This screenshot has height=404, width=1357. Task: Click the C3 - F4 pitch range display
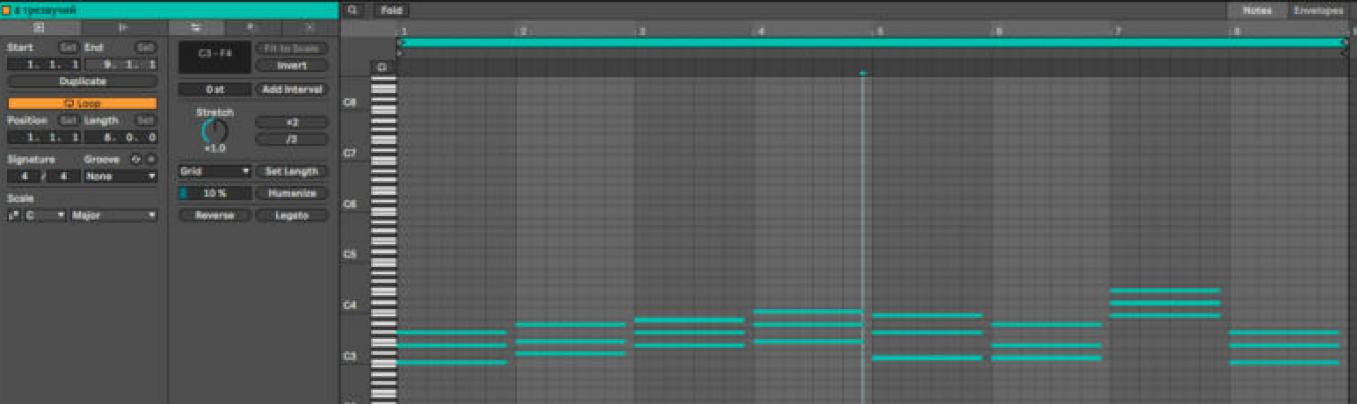(215, 57)
